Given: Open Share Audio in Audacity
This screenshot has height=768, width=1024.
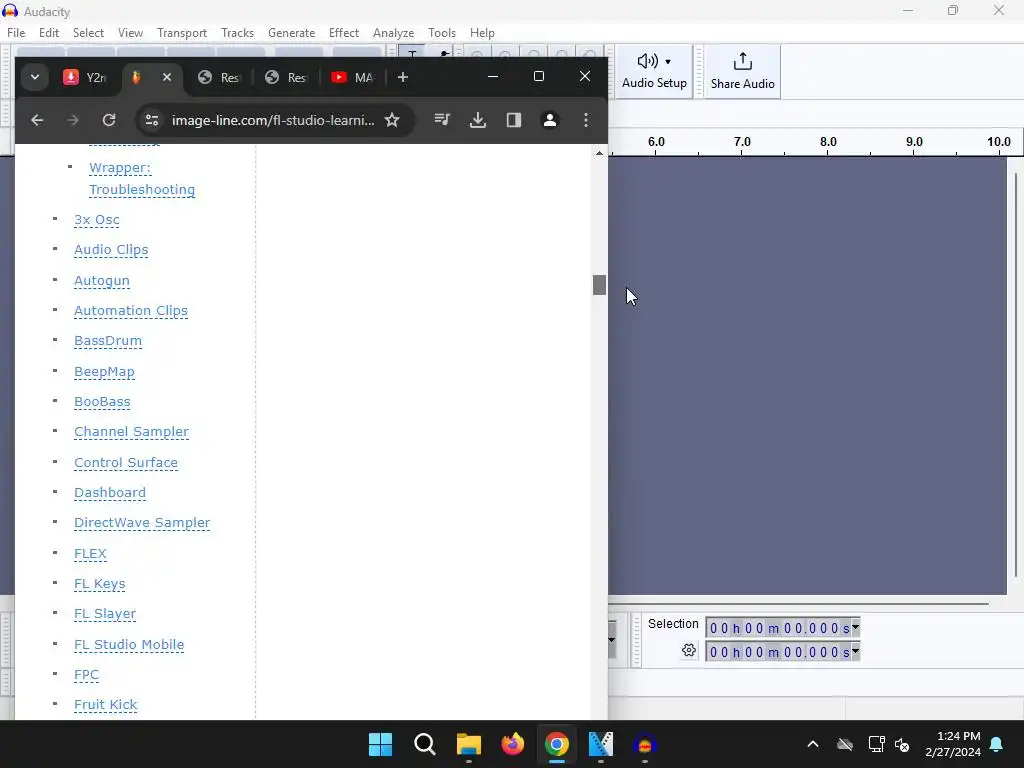Looking at the screenshot, I should pos(743,71).
